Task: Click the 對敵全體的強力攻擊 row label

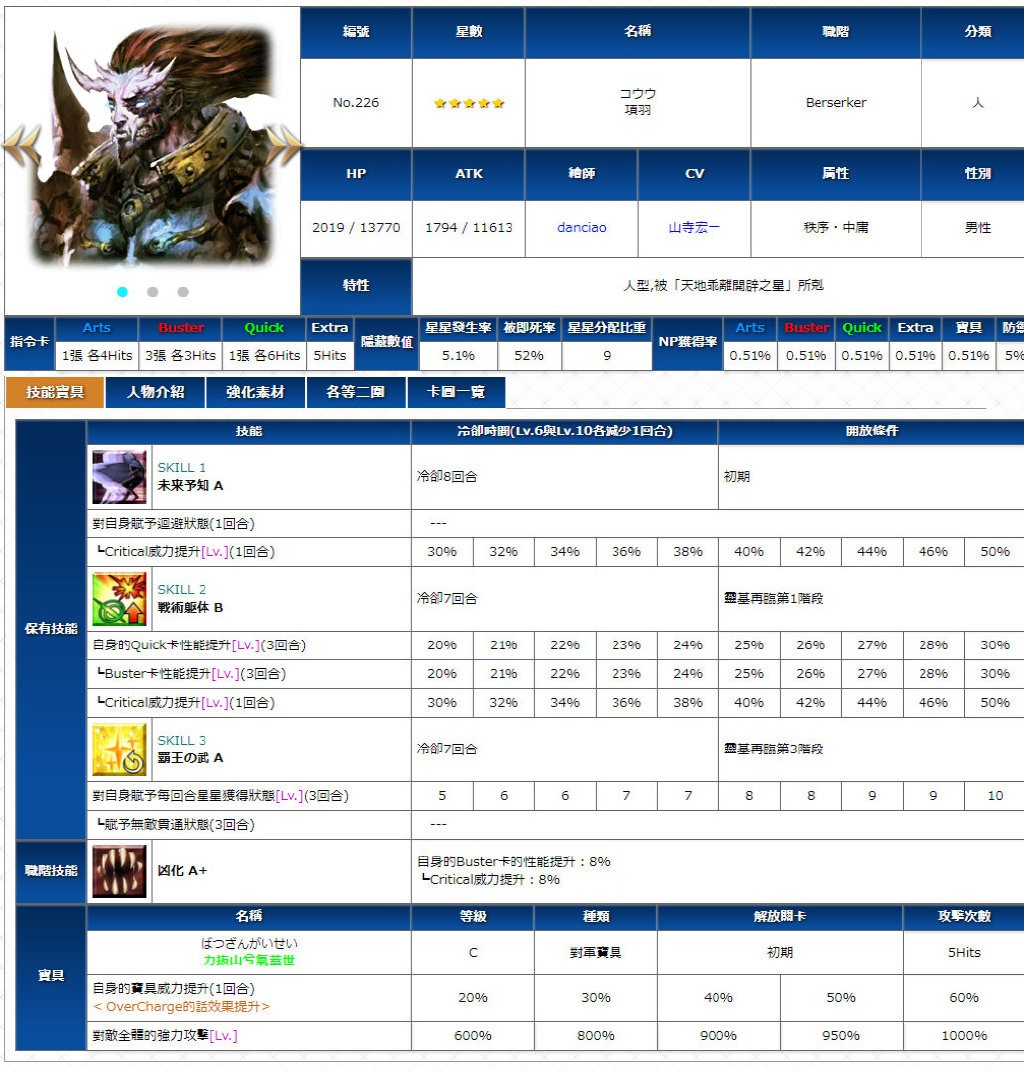Action: [165, 1035]
